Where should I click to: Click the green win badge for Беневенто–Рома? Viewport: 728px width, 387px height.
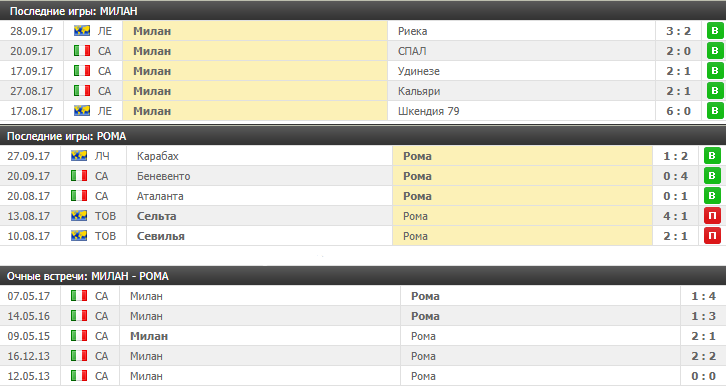click(x=712, y=176)
